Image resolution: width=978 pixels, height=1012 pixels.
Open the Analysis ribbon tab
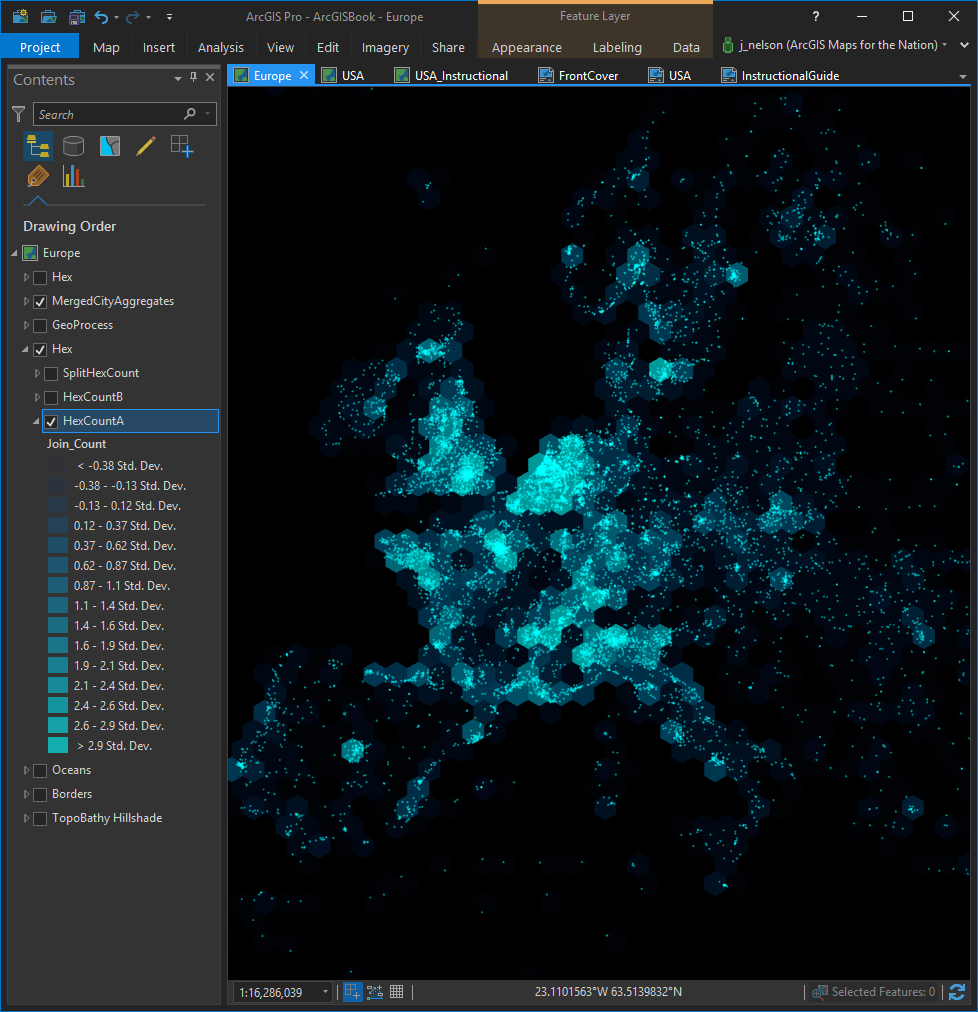click(x=220, y=47)
